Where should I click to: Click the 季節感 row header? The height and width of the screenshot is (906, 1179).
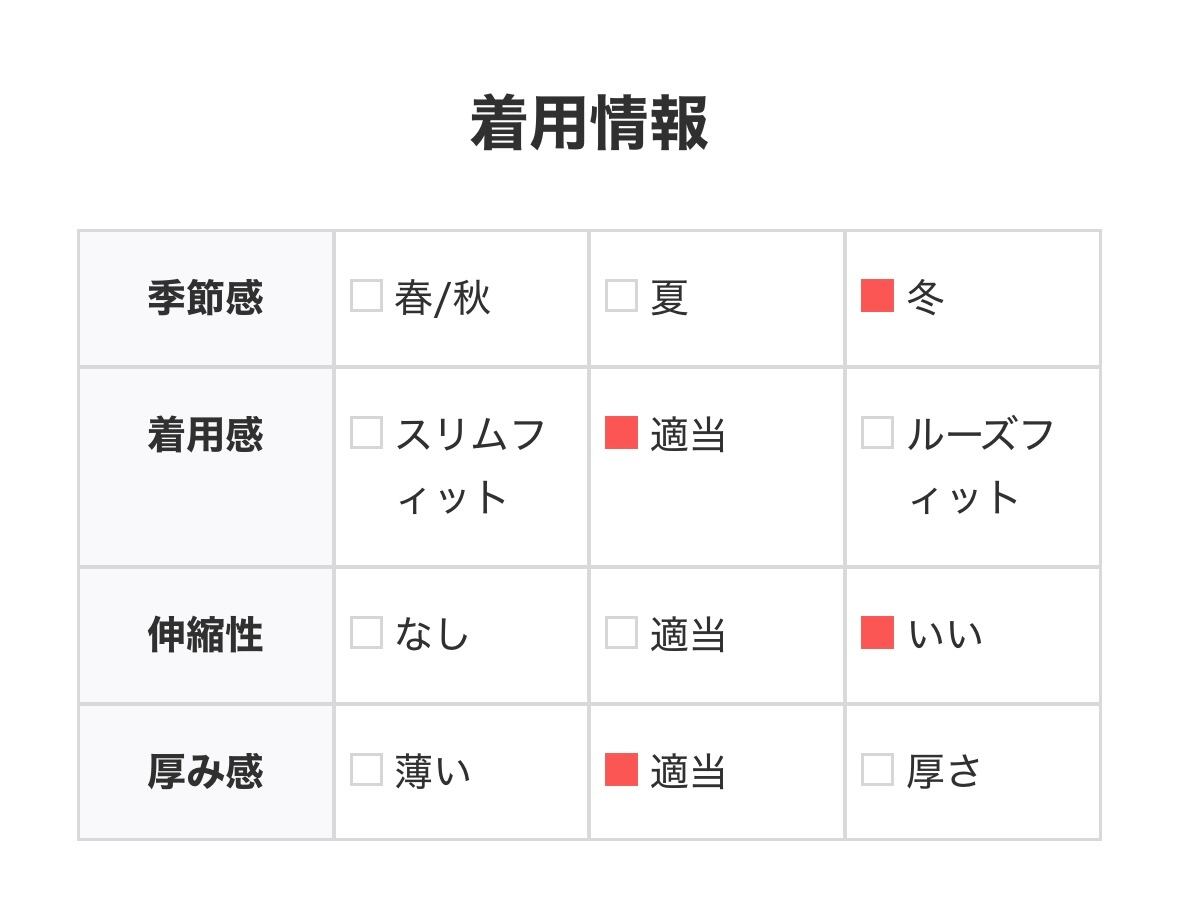[205, 298]
